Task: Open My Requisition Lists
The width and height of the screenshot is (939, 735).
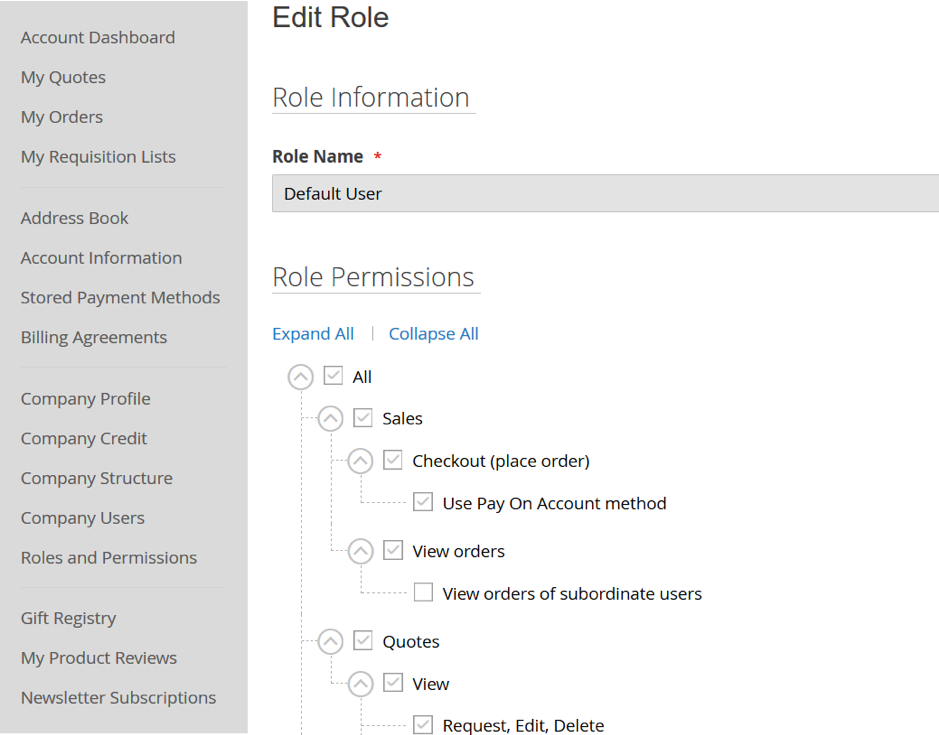Action: (x=98, y=157)
